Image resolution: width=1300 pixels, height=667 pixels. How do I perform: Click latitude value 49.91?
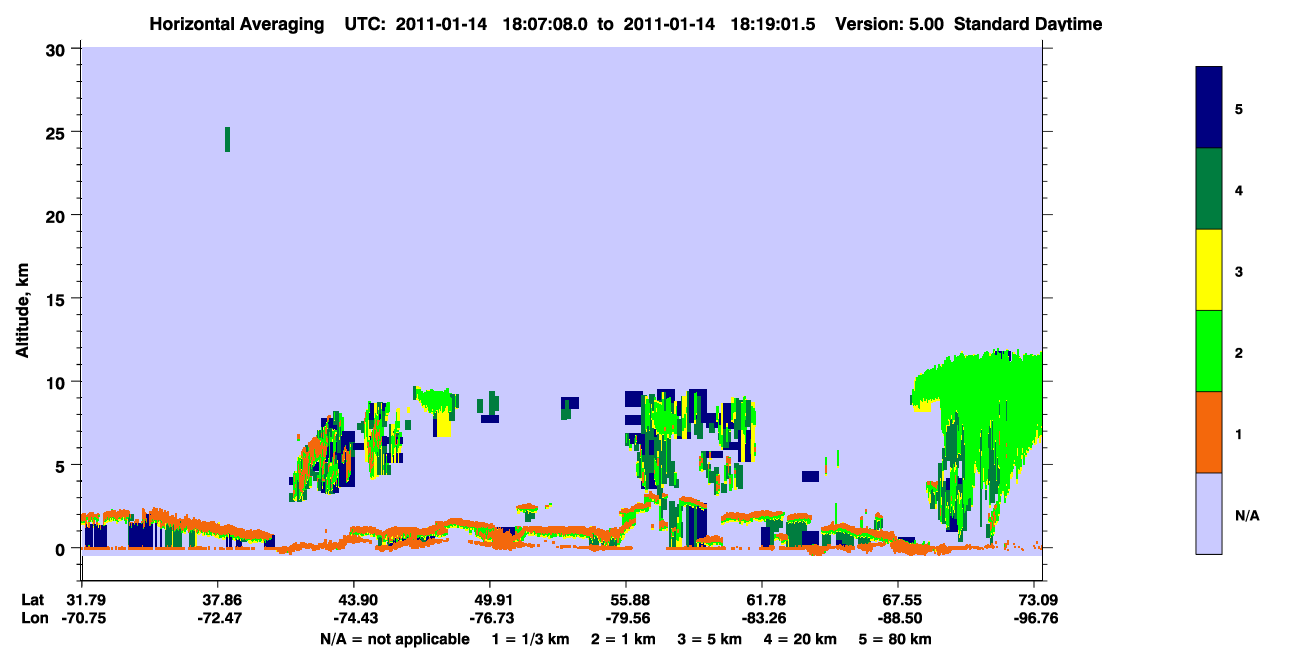point(490,600)
